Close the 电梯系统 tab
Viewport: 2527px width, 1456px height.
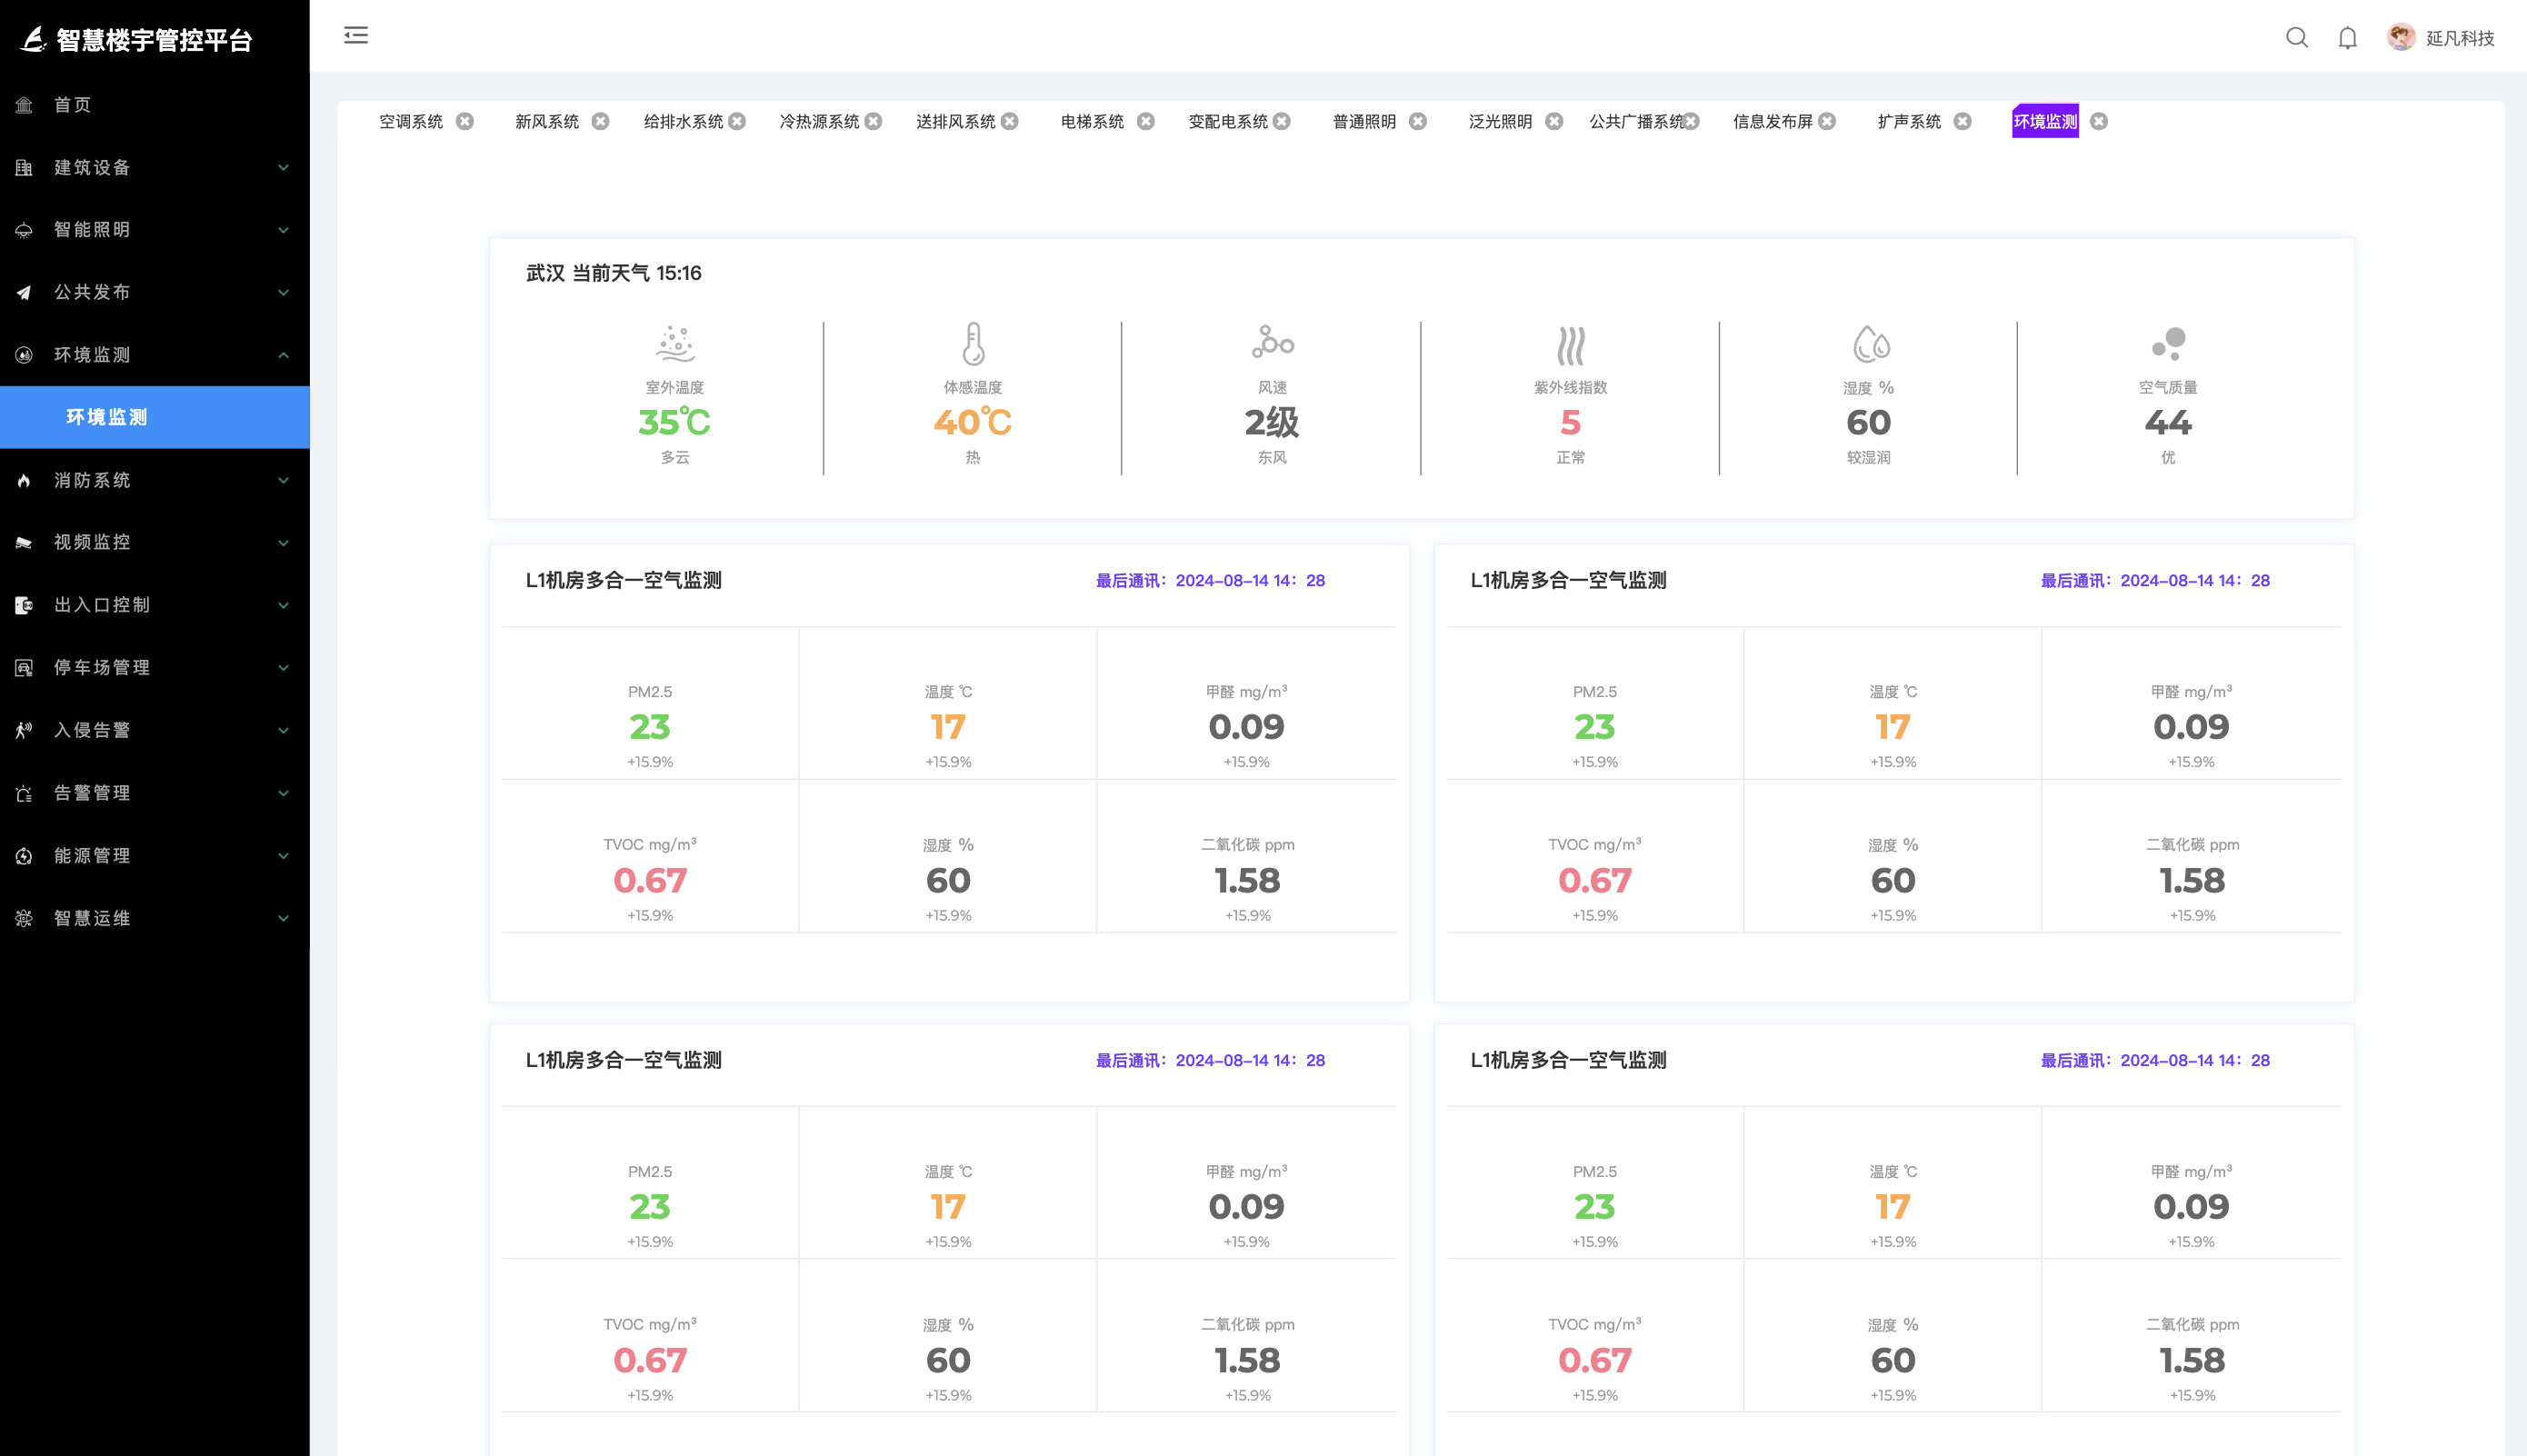pos(1146,121)
